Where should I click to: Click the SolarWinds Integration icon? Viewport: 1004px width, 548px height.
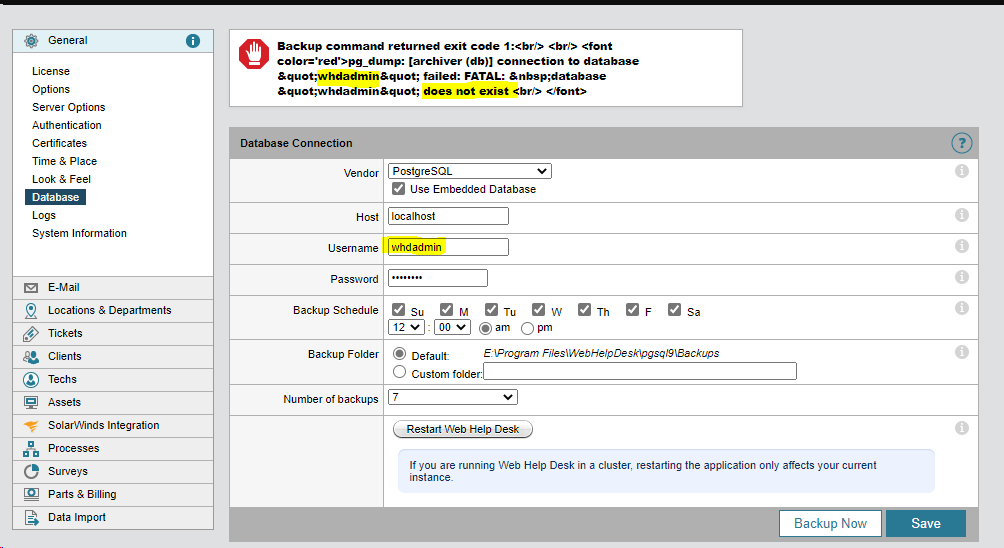30,425
